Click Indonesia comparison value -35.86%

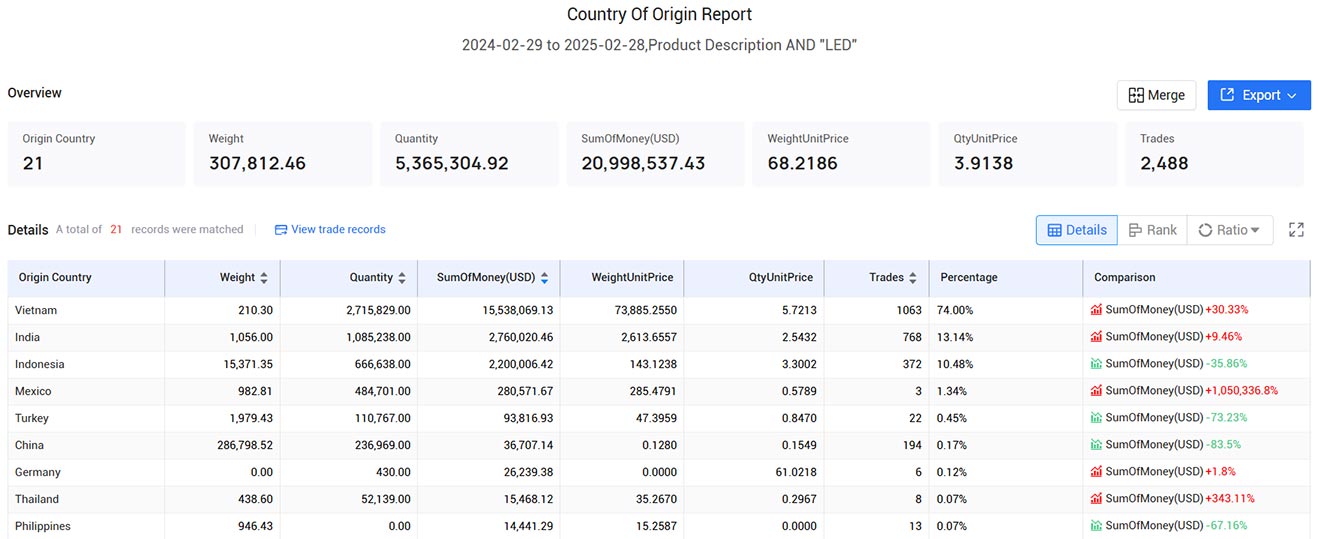[1226, 364]
